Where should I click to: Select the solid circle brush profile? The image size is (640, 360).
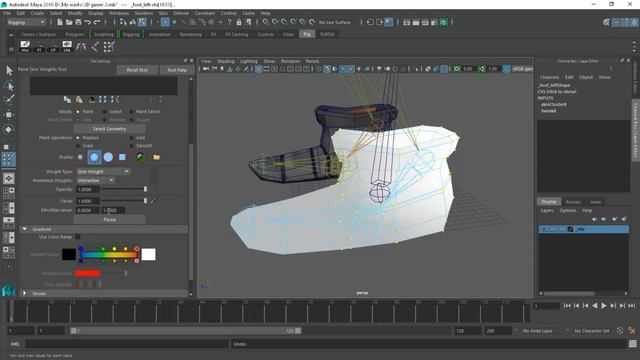[x=108, y=157]
